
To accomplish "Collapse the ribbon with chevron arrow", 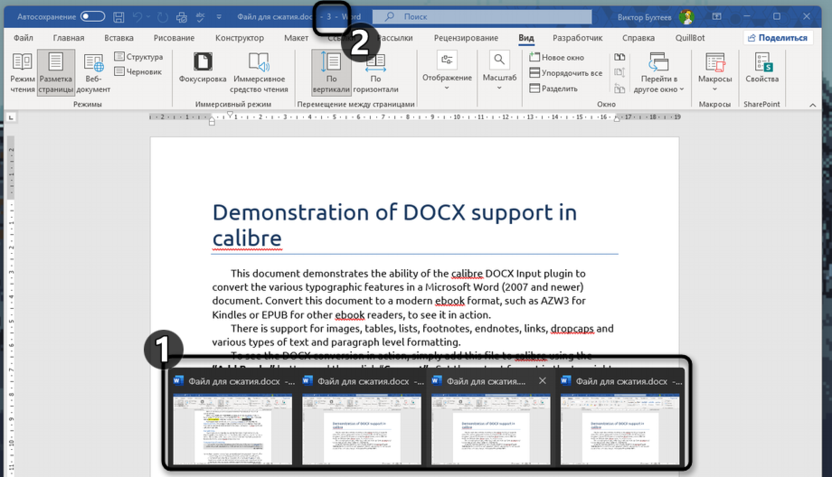I will click(x=812, y=105).
